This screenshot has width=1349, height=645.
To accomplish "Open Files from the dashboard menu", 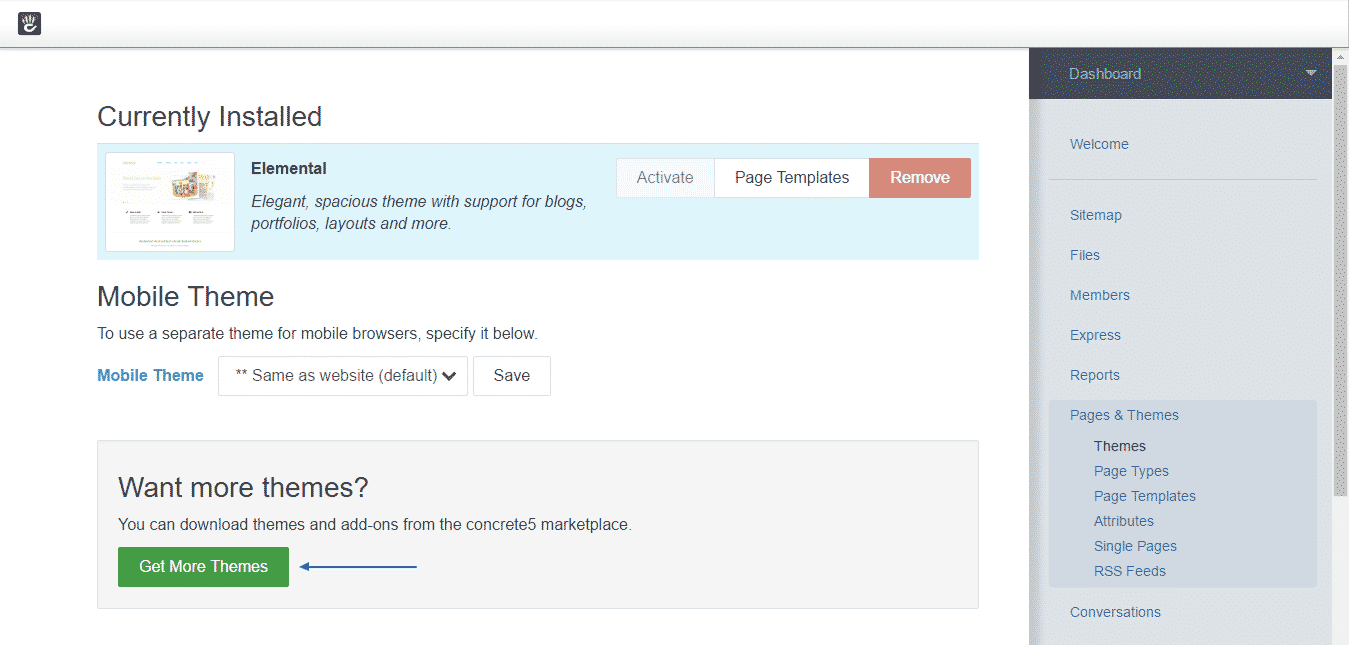I will (x=1084, y=255).
